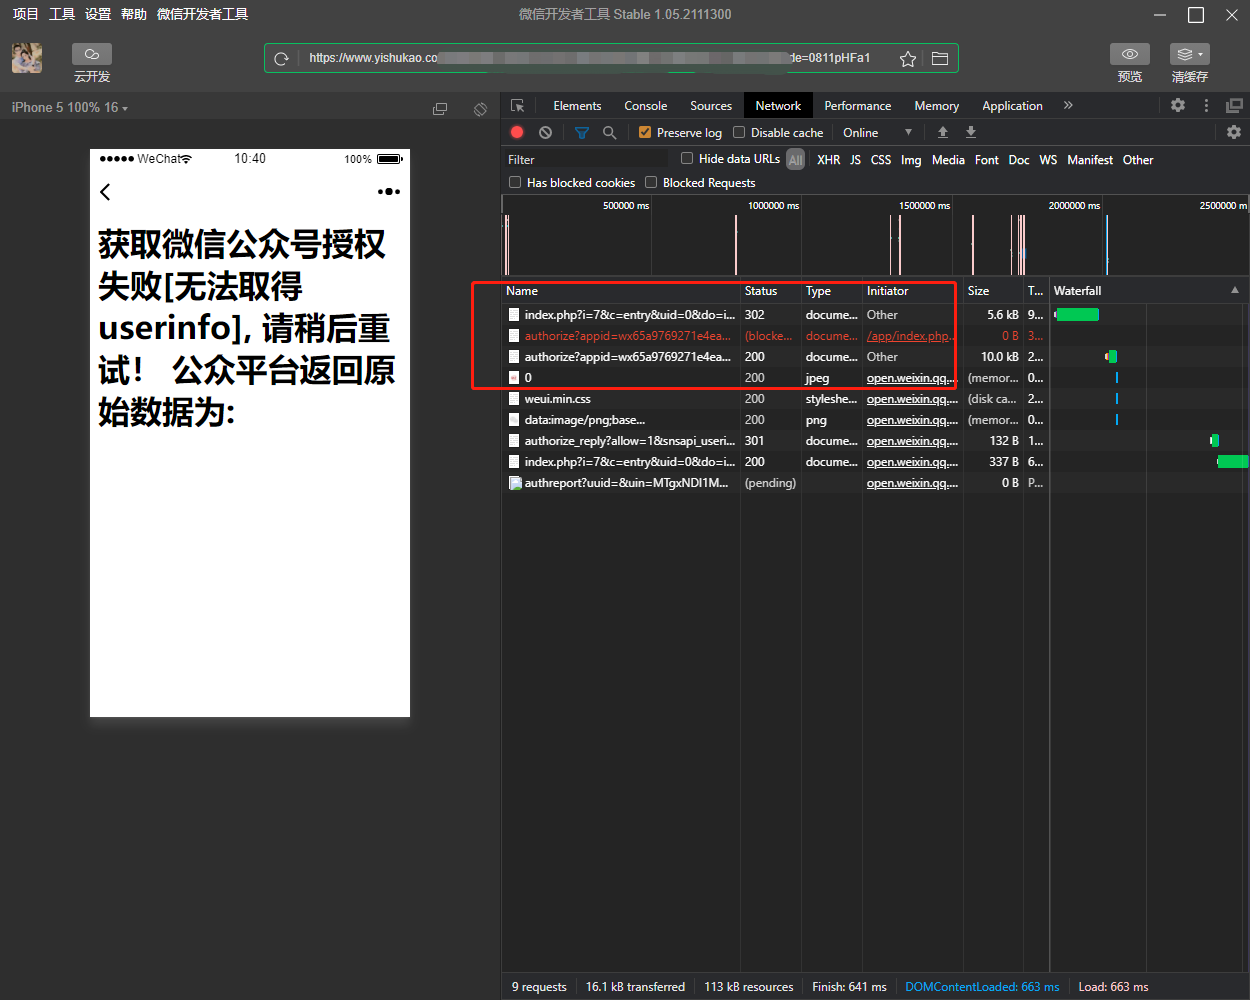Select the All filter button
The height and width of the screenshot is (1000, 1250).
tap(796, 160)
